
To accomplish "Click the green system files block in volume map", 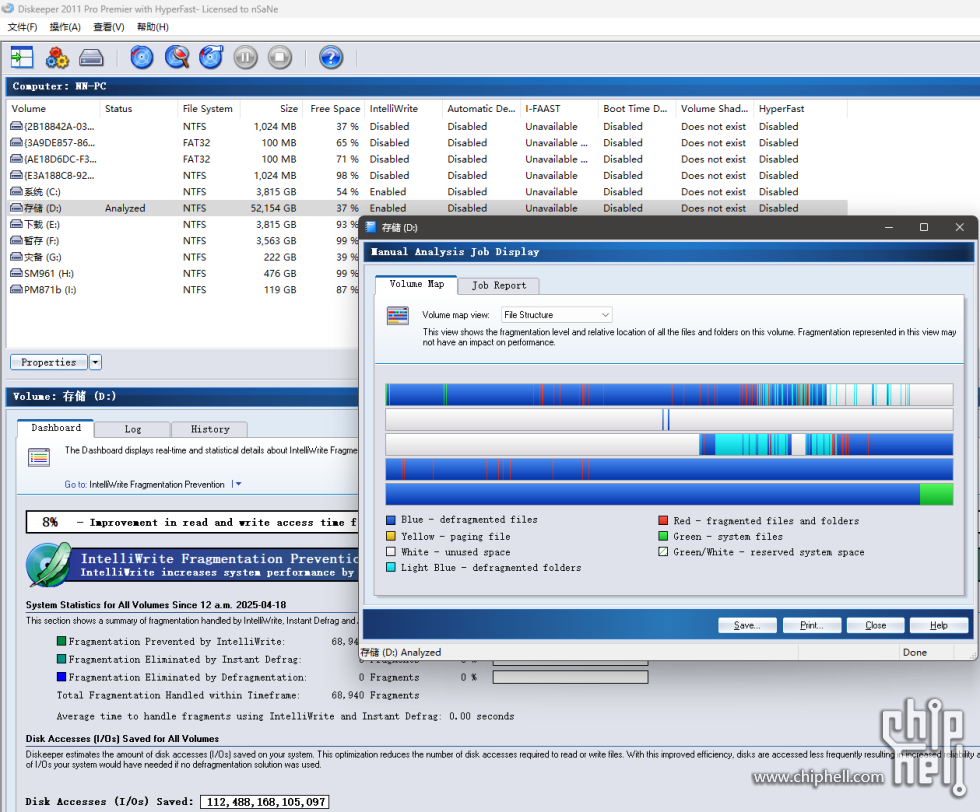I will click(936, 494).
